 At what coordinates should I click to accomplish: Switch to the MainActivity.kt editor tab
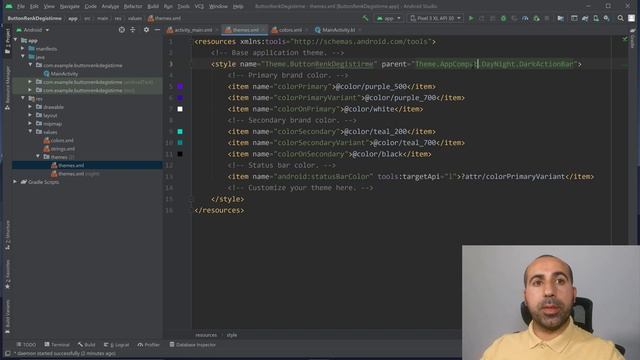pos(338,30)
